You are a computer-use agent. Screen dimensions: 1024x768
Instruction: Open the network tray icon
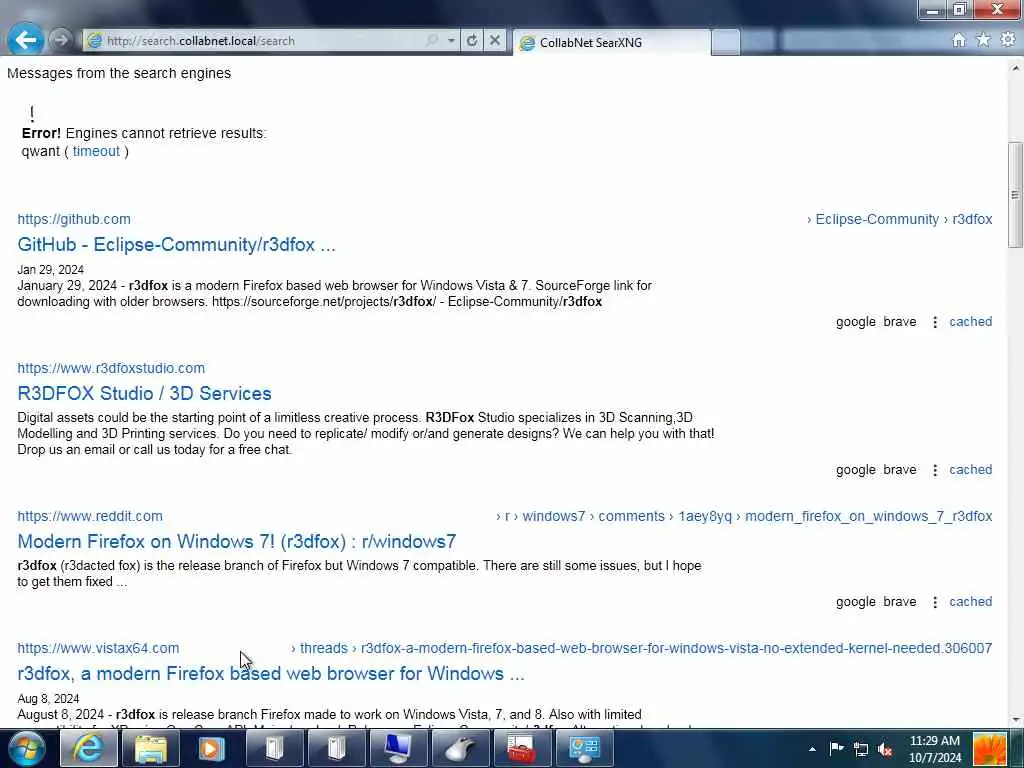tap(861, 749)
